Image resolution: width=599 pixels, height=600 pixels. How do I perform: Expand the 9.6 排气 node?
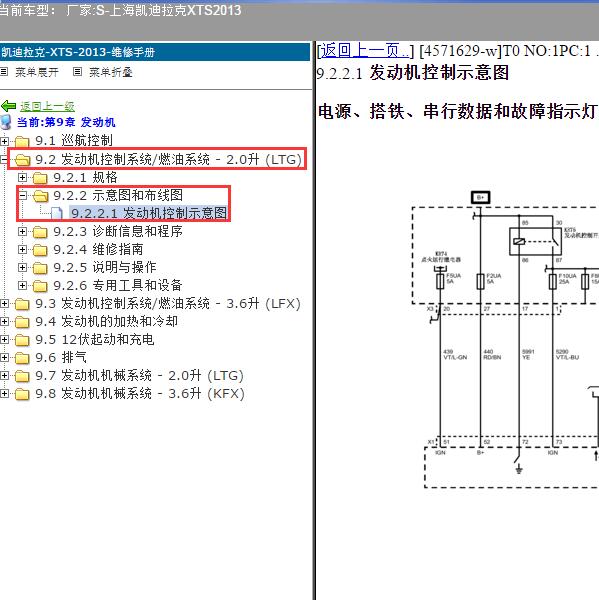pos(4,358)
